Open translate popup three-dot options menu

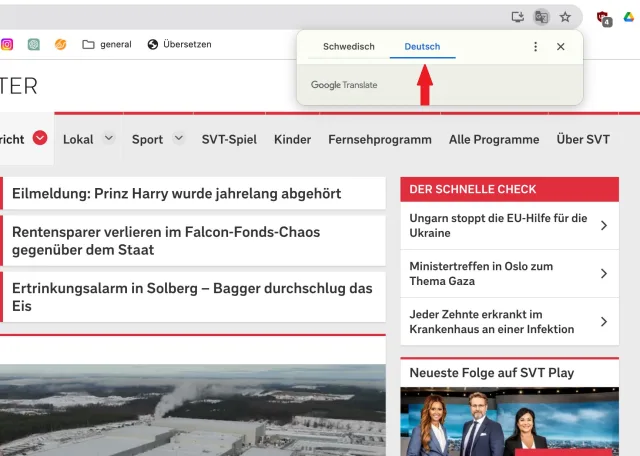coord(536,47)
